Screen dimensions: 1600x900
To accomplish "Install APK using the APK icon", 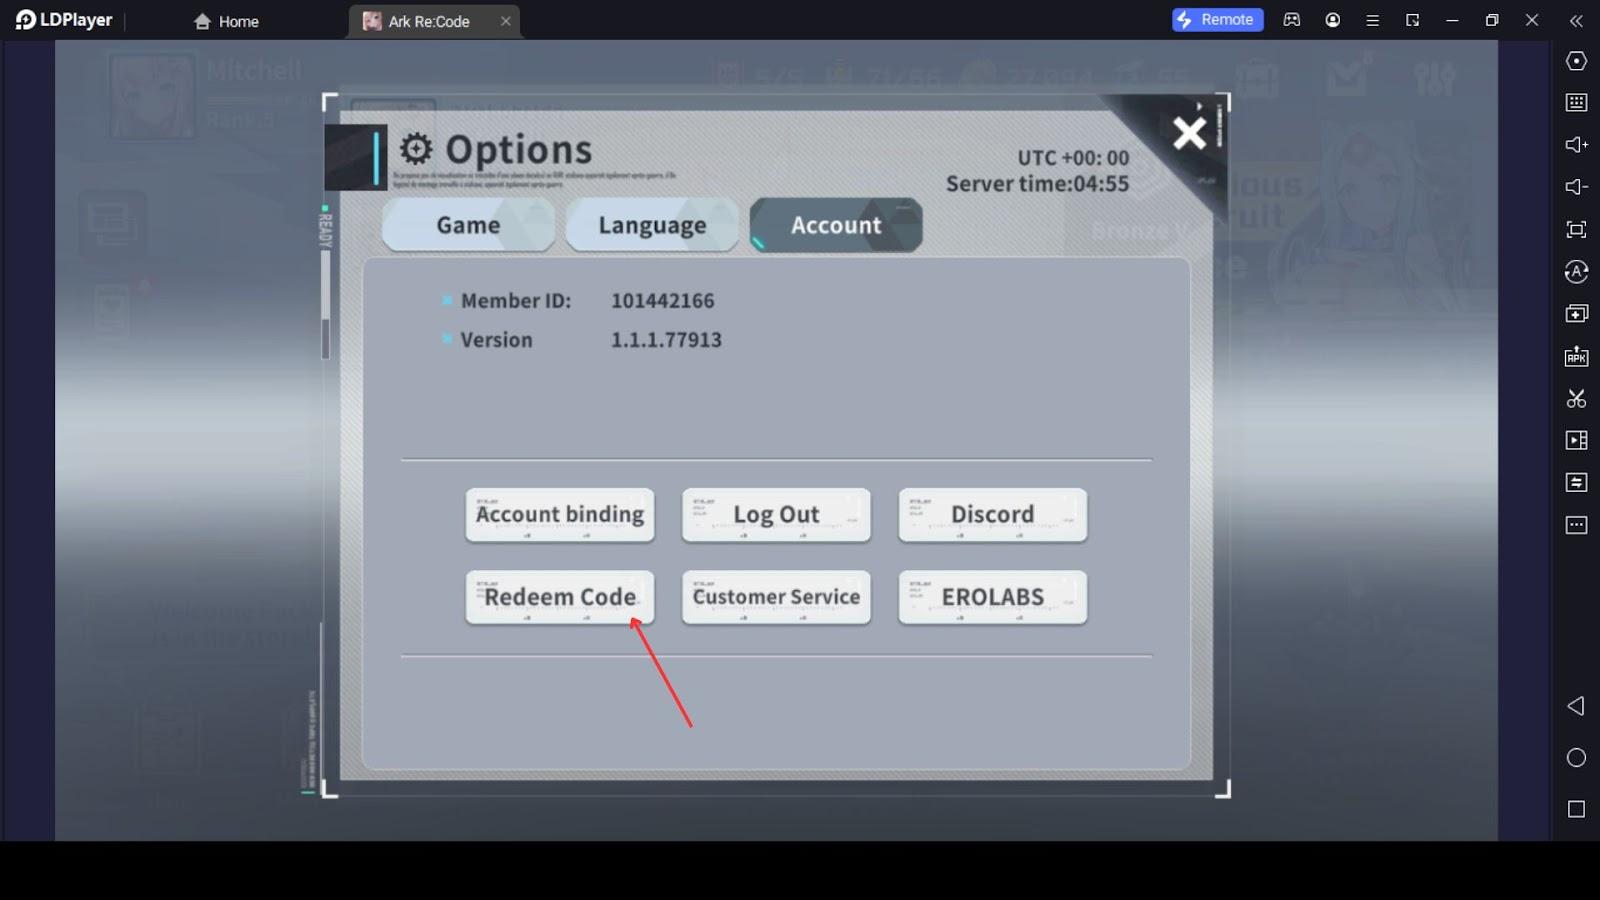I will pos(1576,356).
